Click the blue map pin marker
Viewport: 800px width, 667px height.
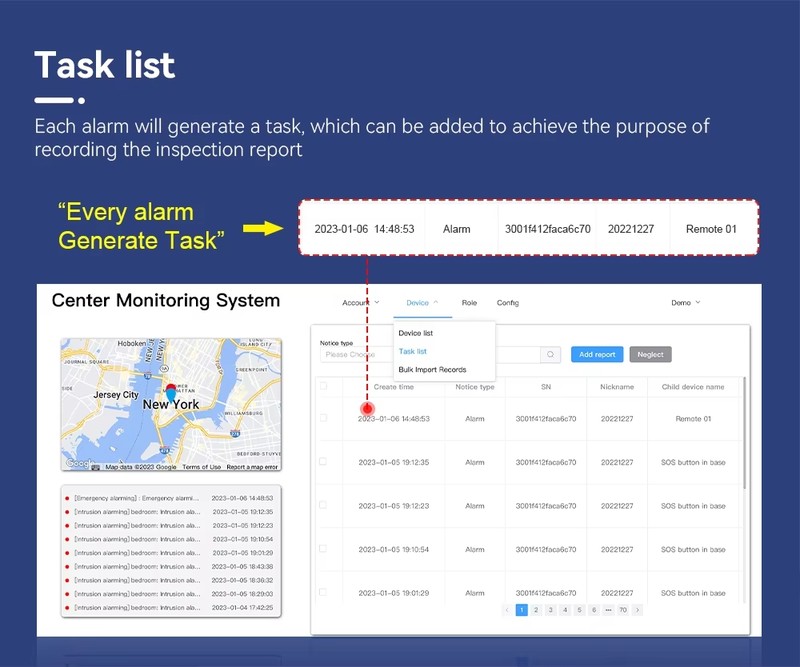(171, 394)
